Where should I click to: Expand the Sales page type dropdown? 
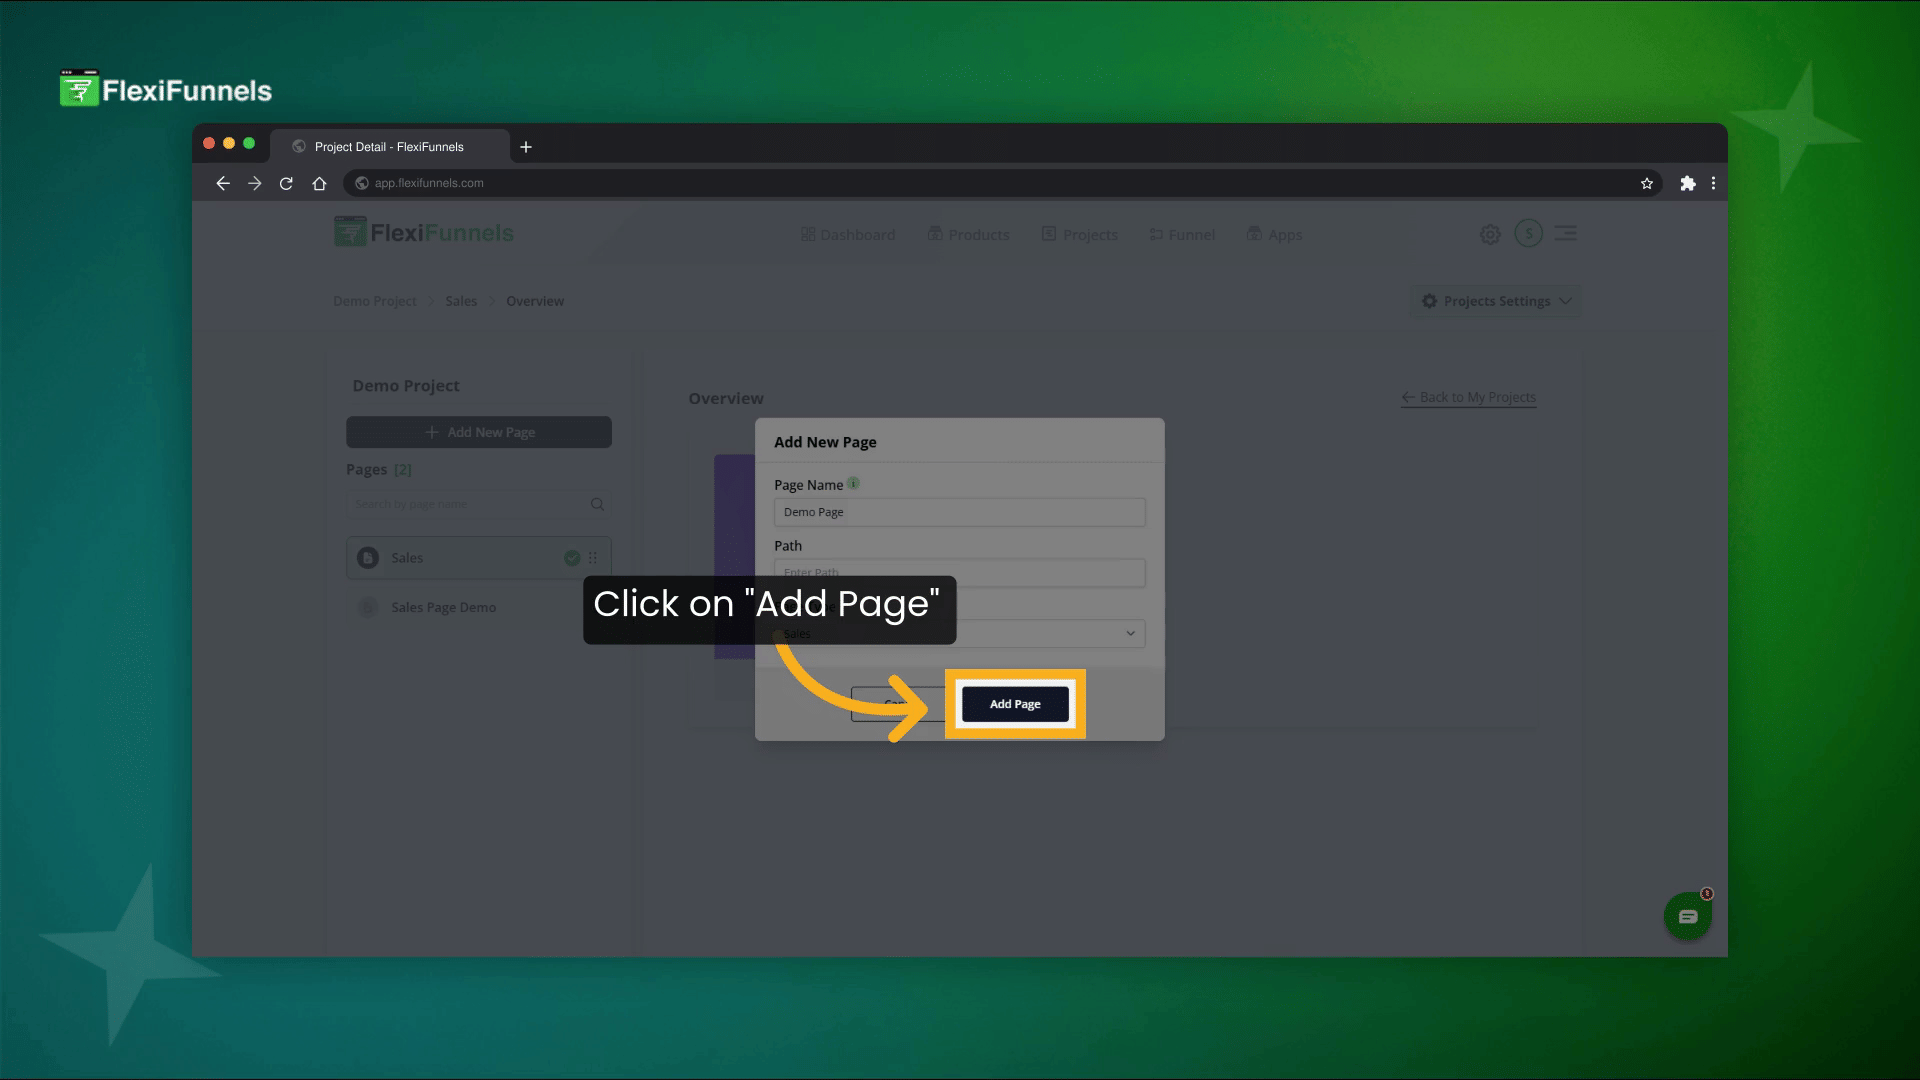click(x=1130, y=633)
